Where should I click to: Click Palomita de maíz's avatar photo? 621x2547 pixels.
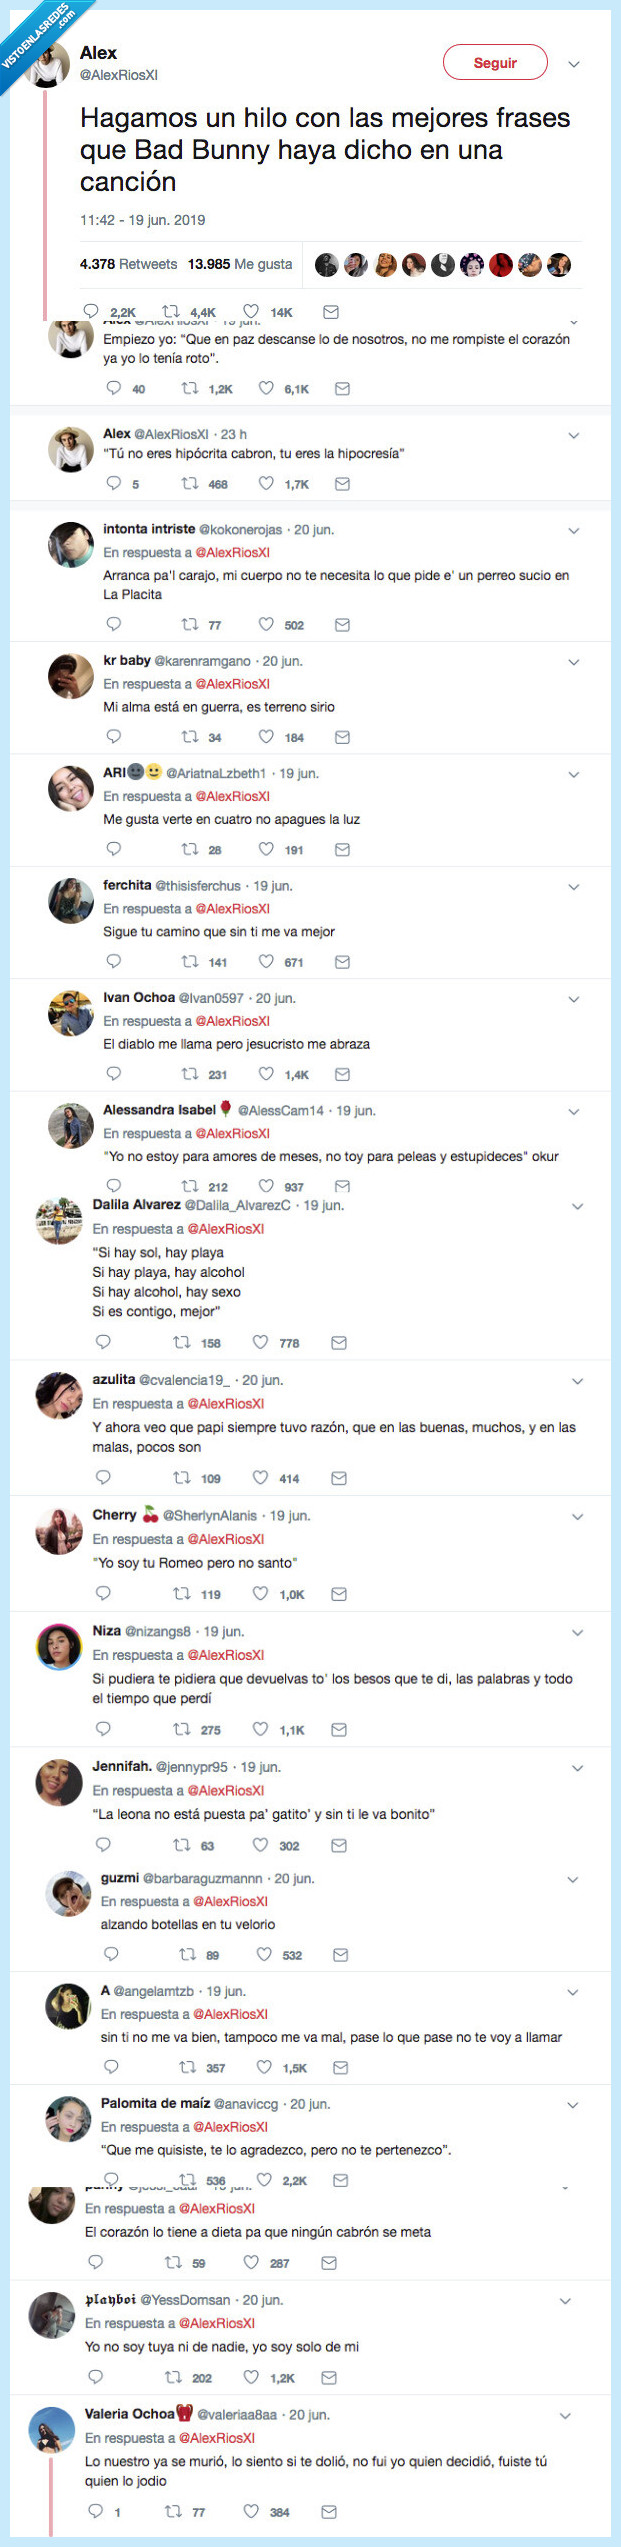click(x=68, y=2119)
